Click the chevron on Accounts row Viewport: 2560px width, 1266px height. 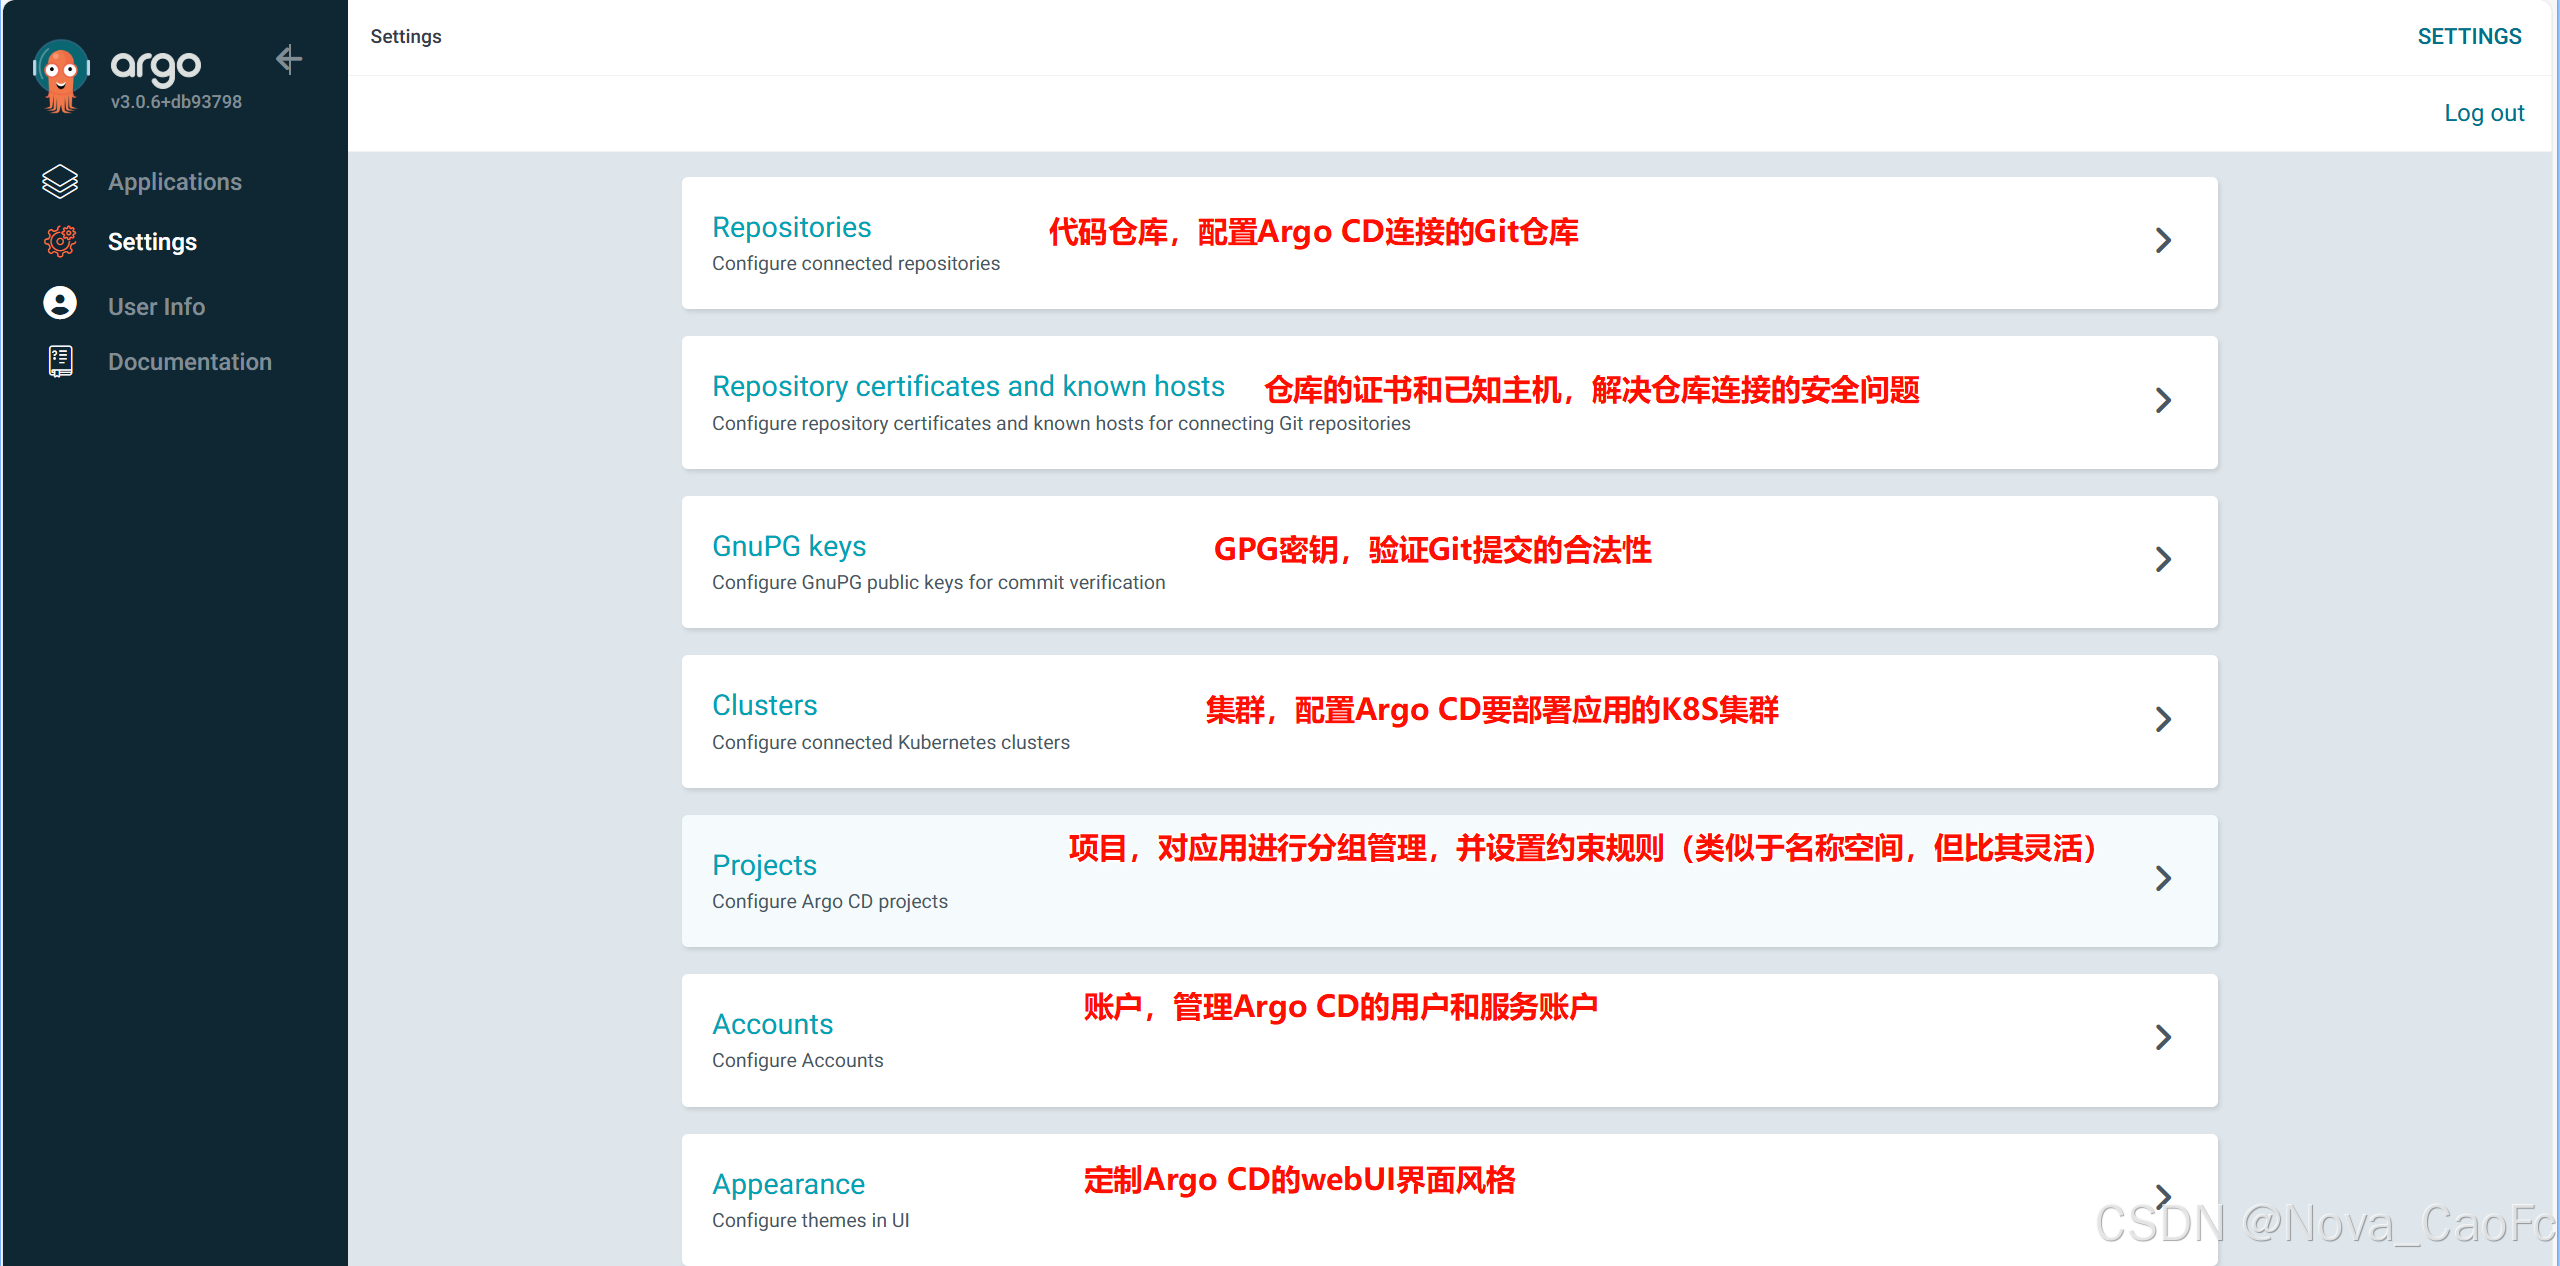coord(2163,1037)
